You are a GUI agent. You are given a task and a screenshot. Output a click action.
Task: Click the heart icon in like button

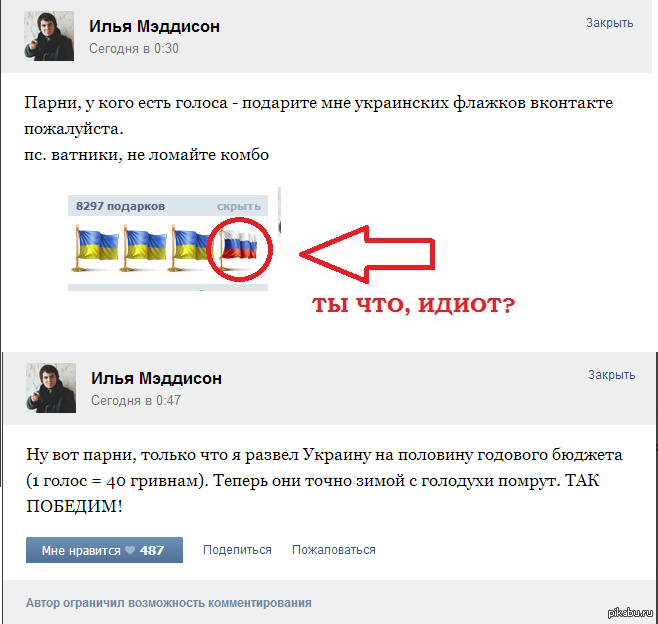point(130,550)
